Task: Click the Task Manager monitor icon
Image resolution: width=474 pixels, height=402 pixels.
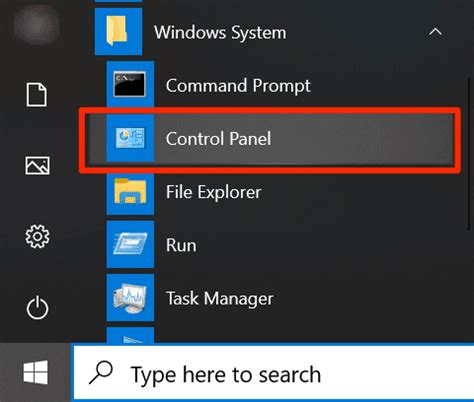Action: 130,298
